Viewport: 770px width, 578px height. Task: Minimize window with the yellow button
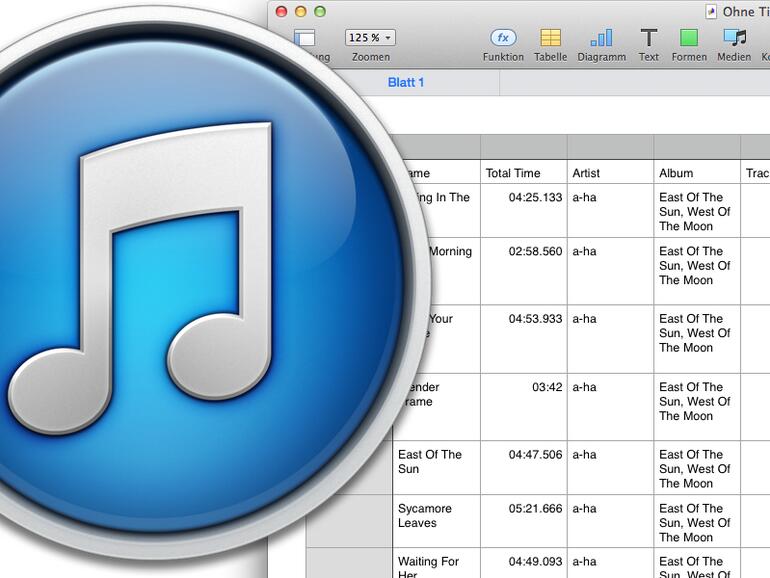click(x=301, y=11)
